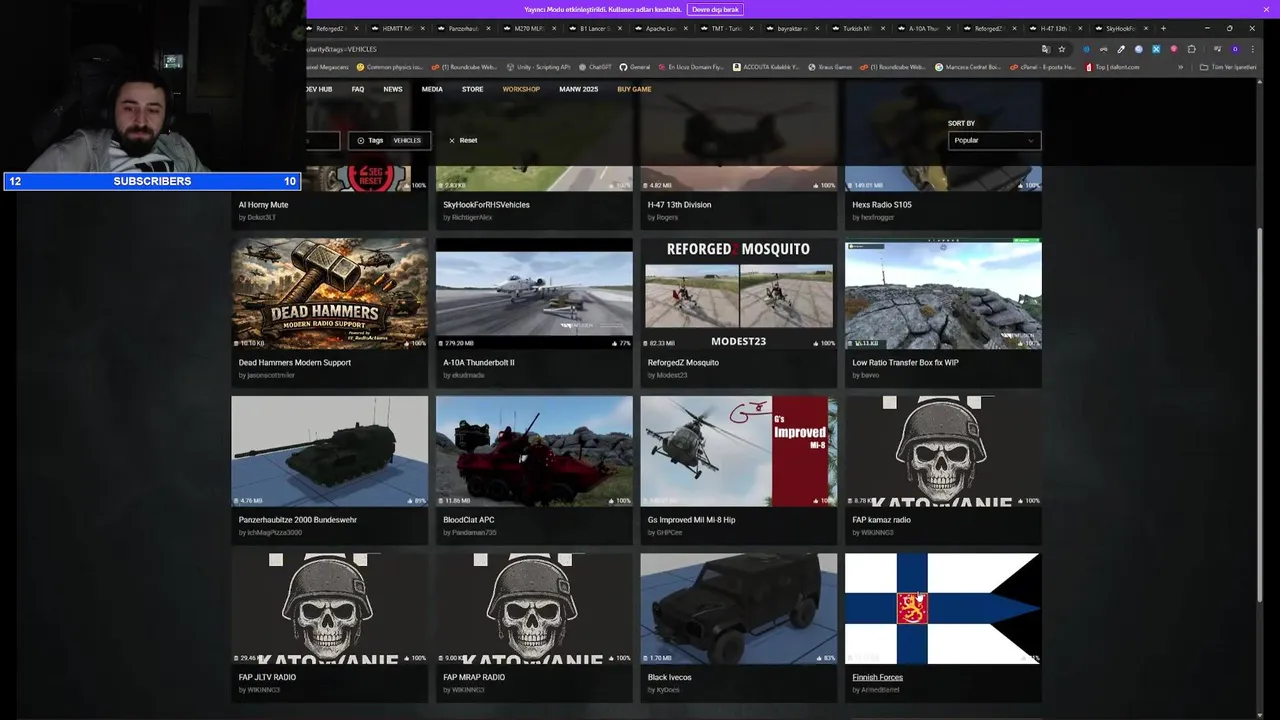Image resolution: width=1280 pixels, height=720 pixels.
Task: Click the H-47 13th Division title
Action: [679, 205]
